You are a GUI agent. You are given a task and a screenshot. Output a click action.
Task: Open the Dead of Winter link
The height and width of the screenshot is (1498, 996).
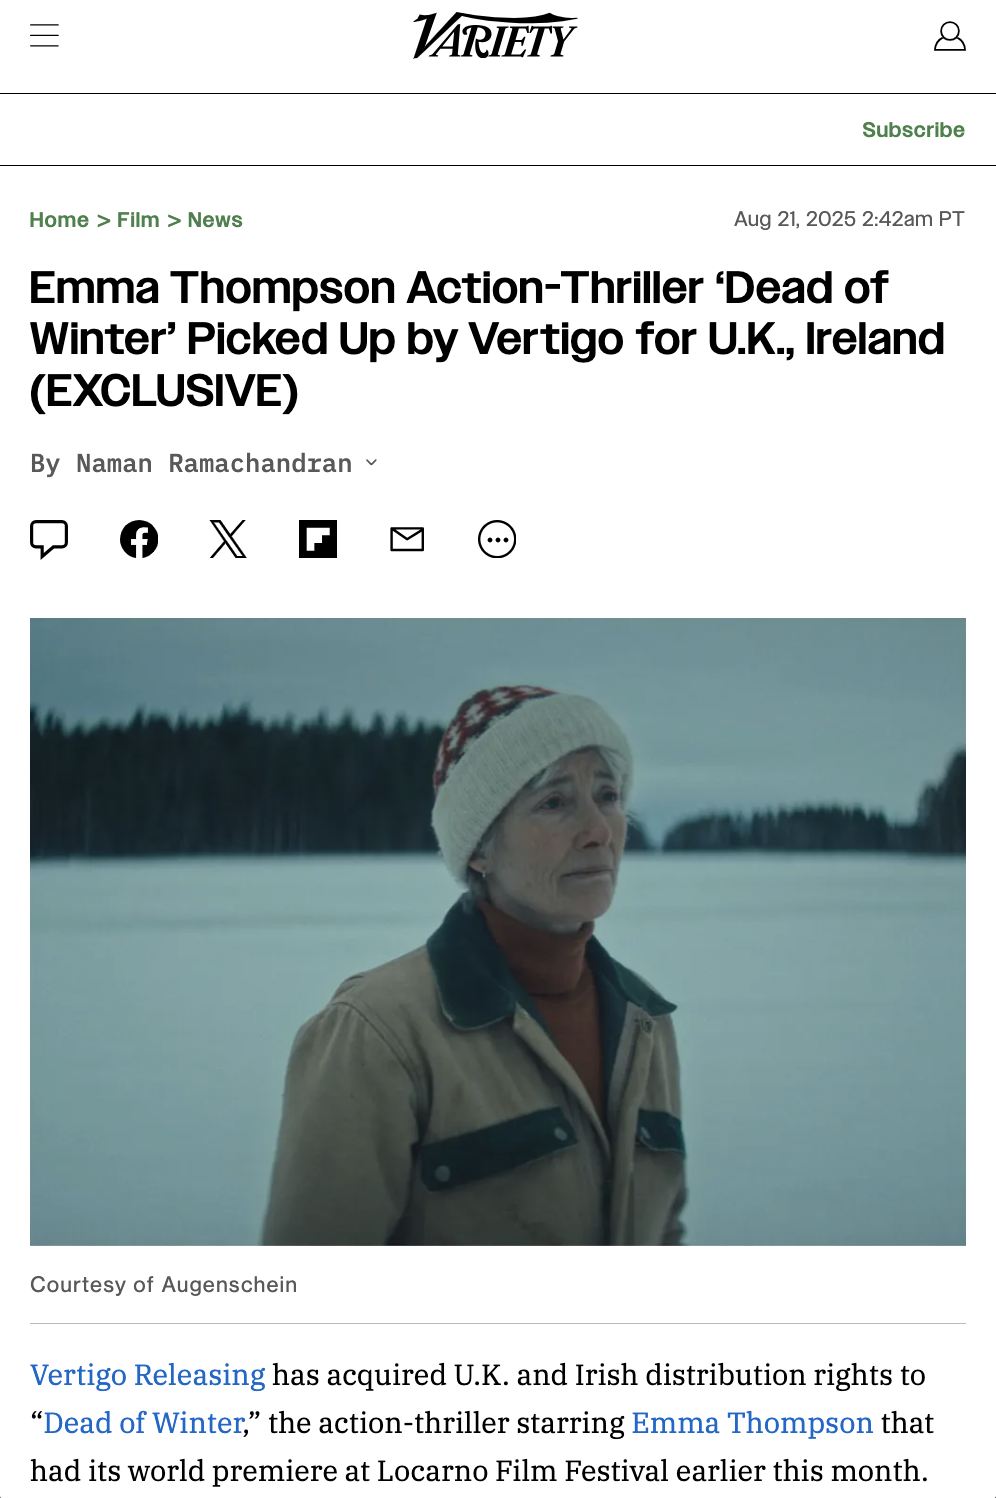[x=144, y=1423]
